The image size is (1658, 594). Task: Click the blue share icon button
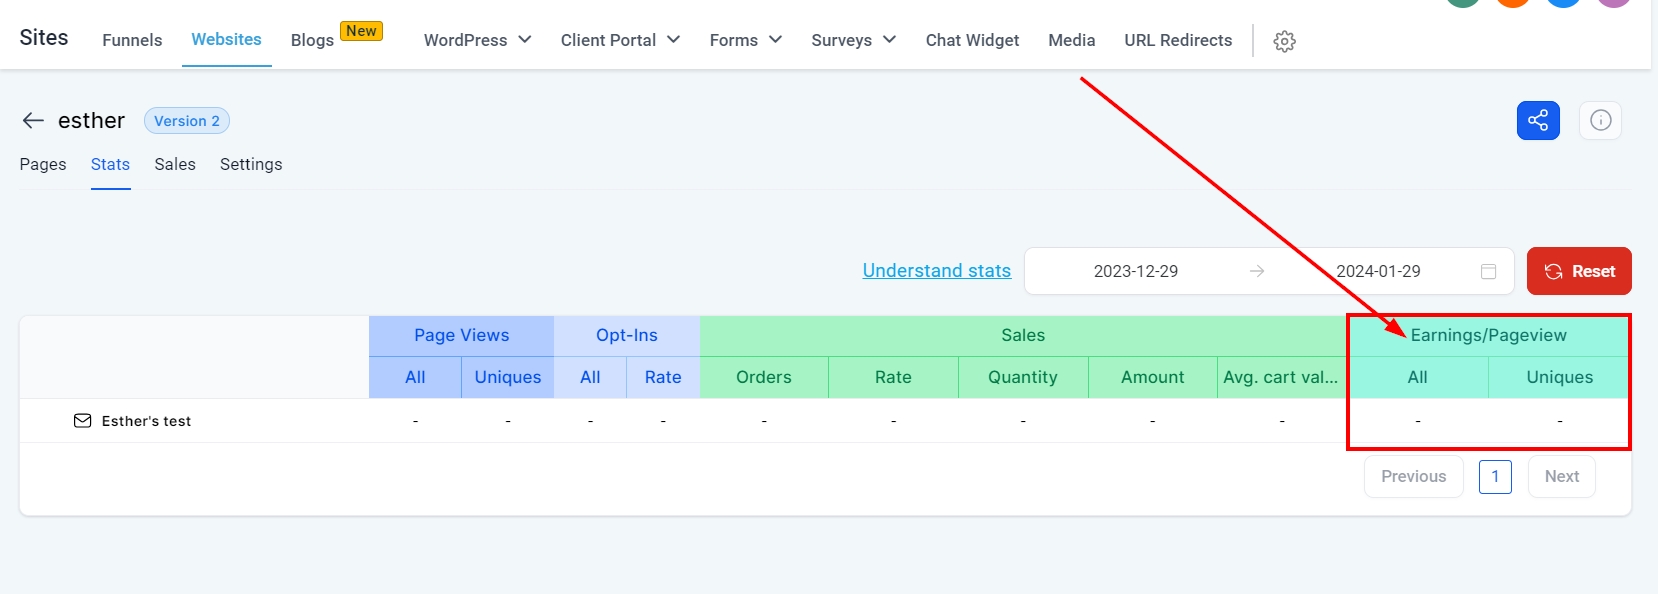click(x=1537, y=121)
